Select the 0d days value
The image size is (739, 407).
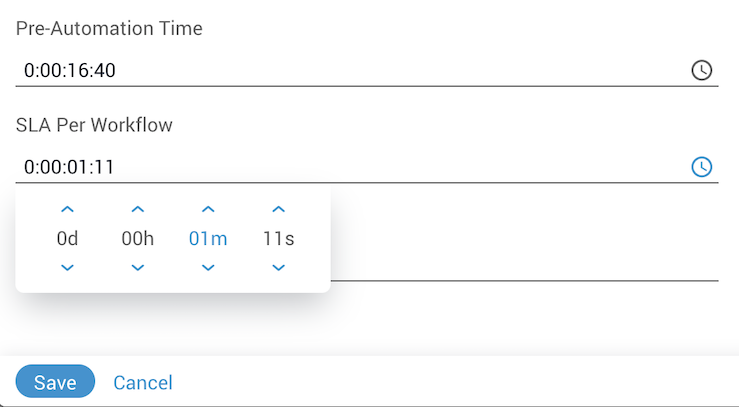pos(67,239)
